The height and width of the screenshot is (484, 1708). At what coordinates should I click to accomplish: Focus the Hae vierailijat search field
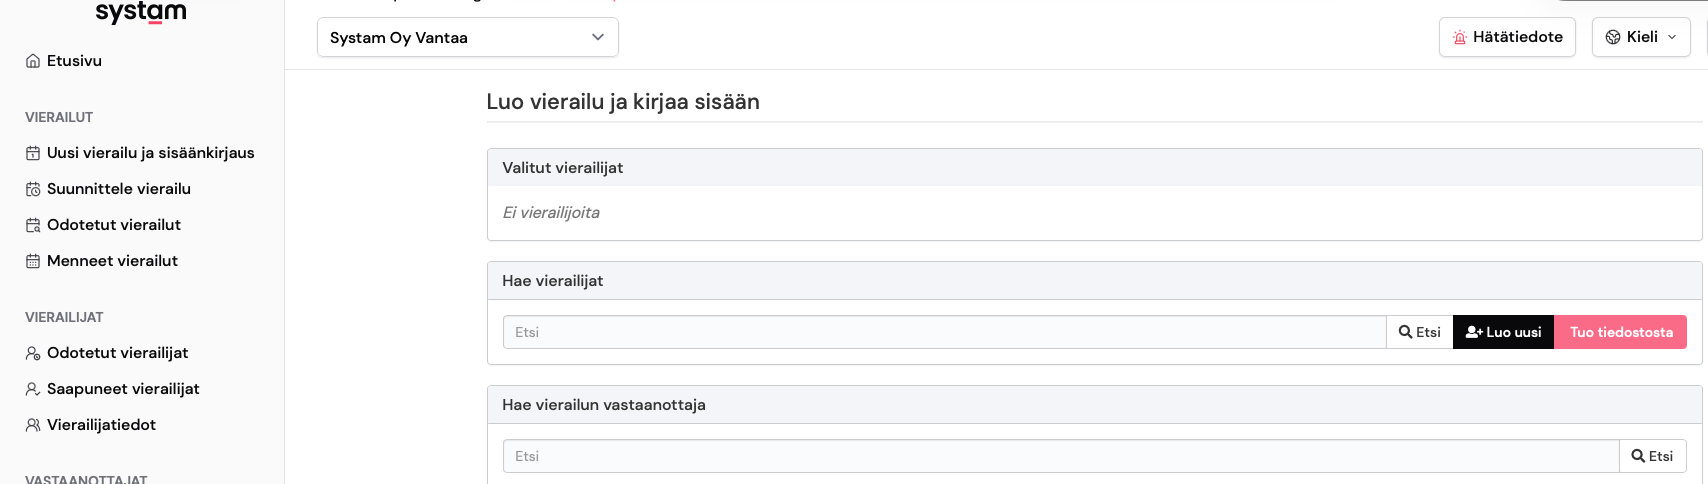pos(944,332)
